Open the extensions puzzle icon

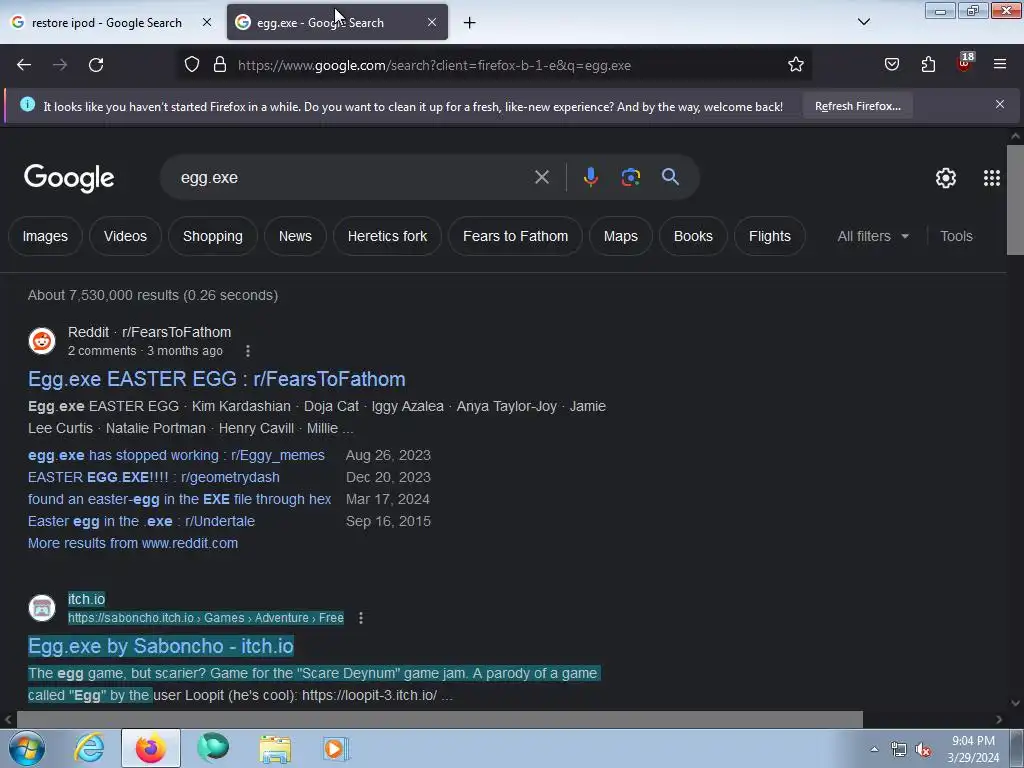pyautogui.click(x=928, y=65)
